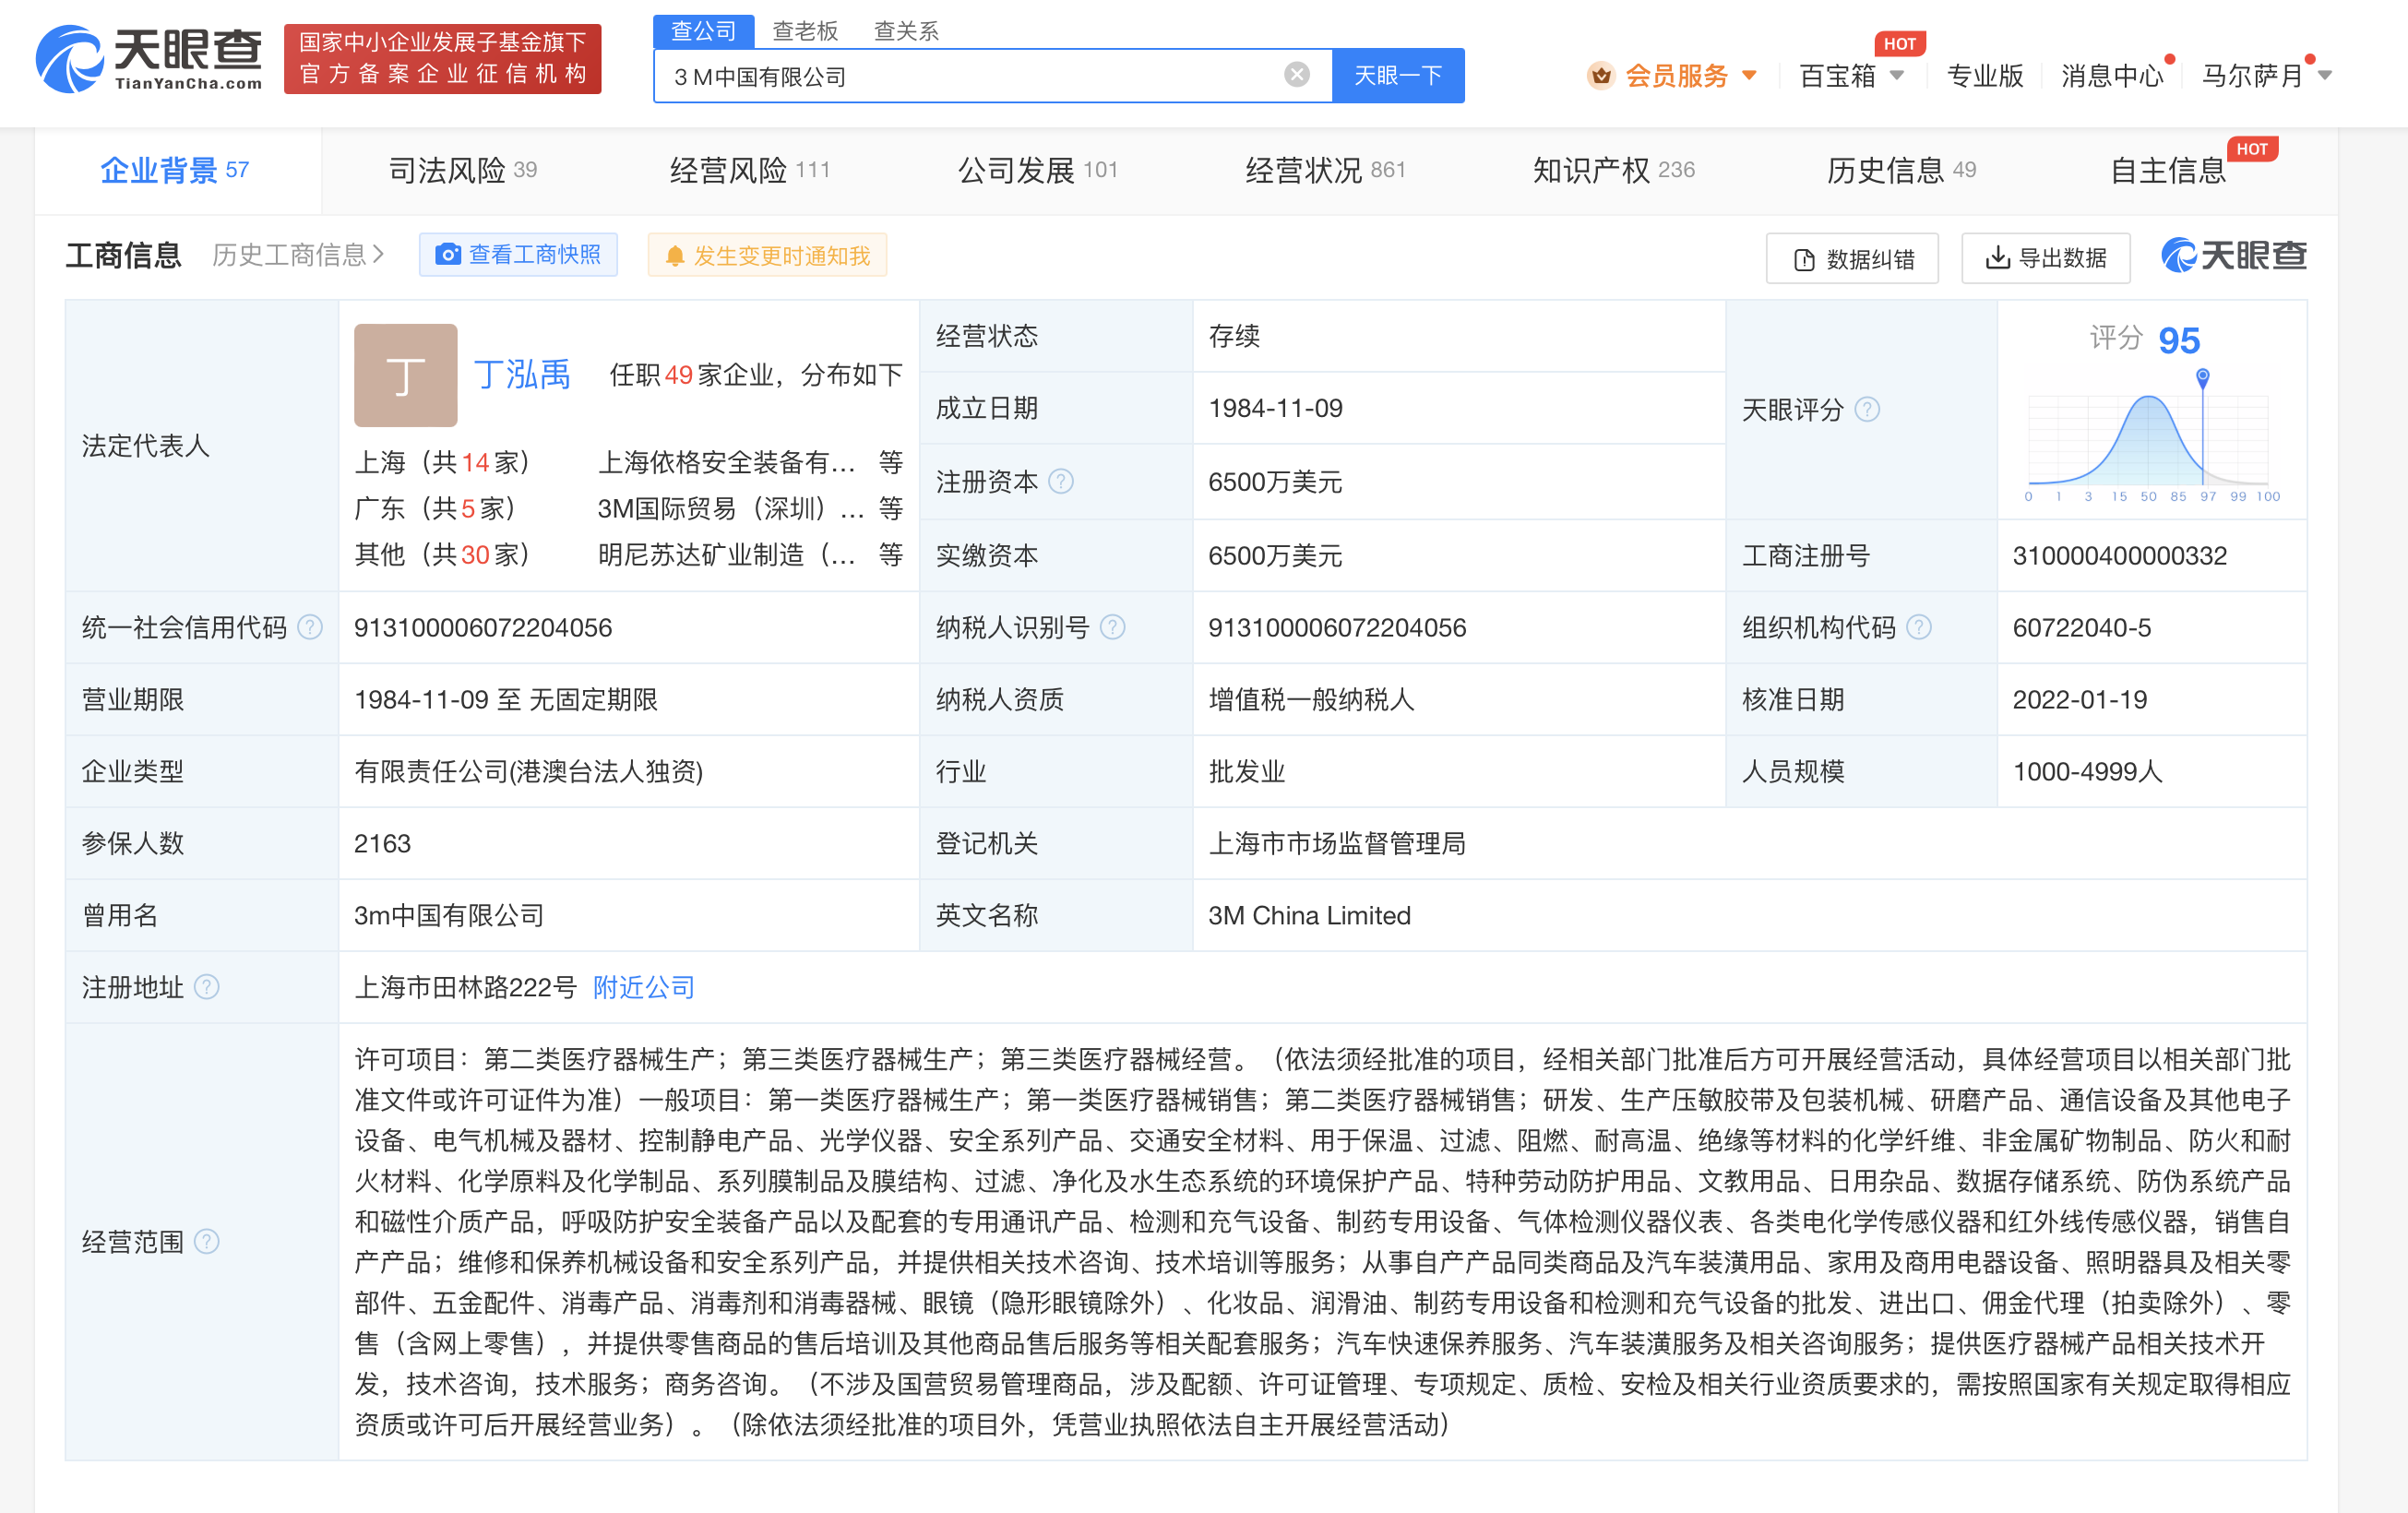Click the 等 link on the 广东 row
Screen dimensions: 2408x1513
coord(890,508)
